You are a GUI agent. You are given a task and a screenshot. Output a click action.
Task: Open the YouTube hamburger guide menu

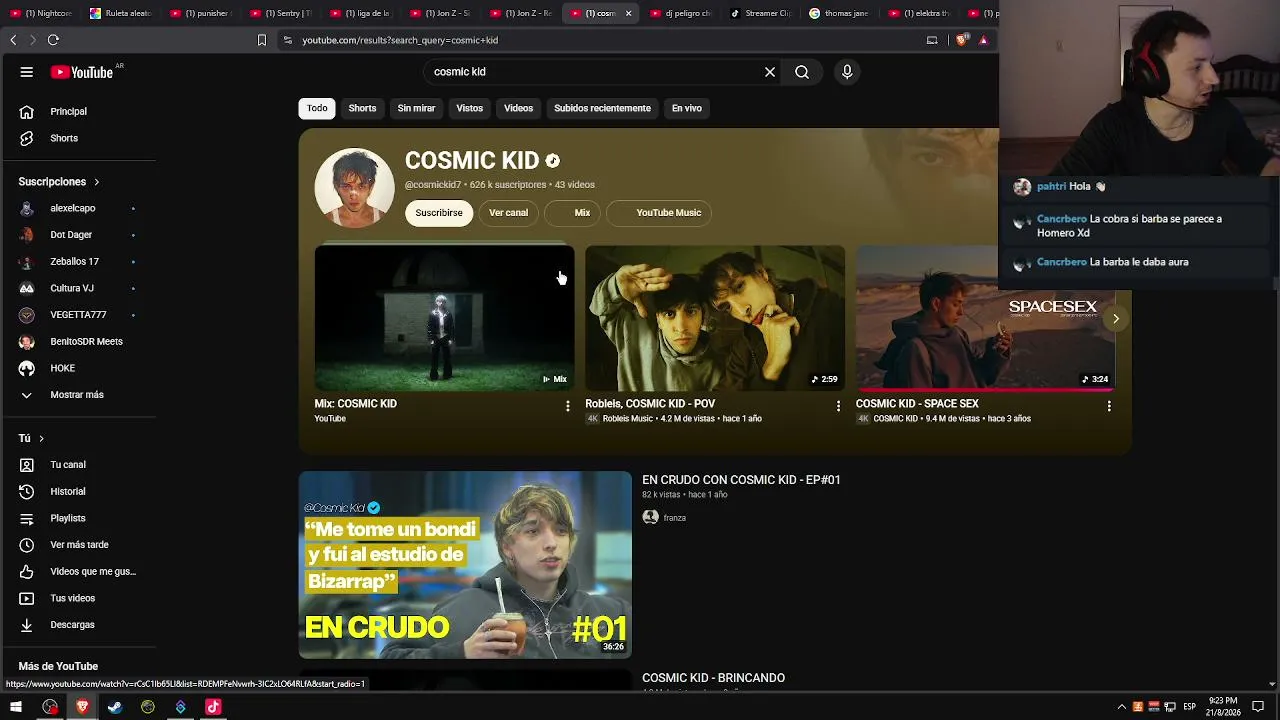click(x=27, y=72)
